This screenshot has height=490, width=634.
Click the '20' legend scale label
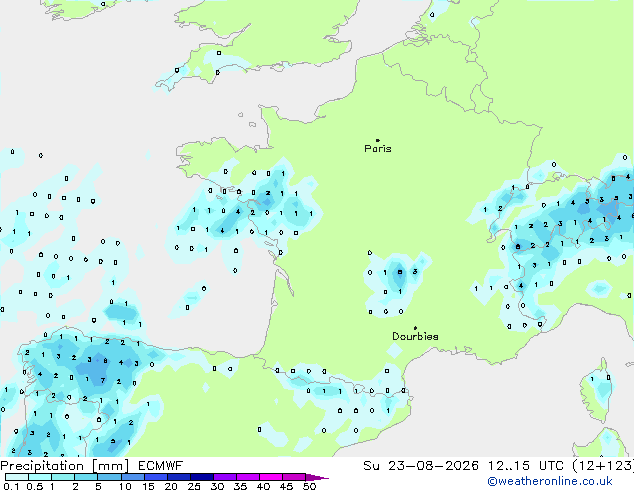point(171,486)
